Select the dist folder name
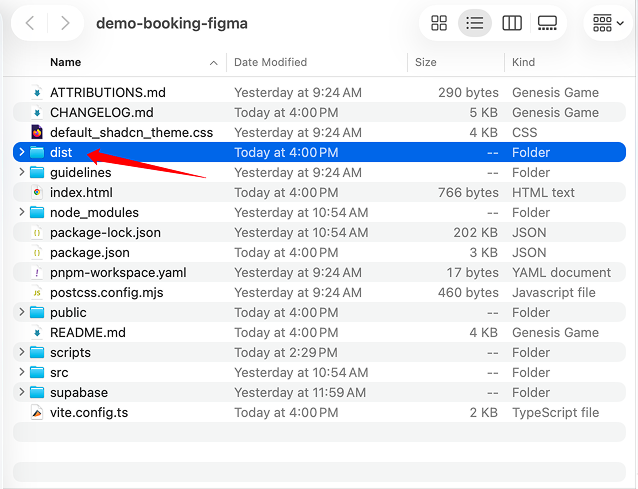Viewport: 638px width, 489px height. [61, 152]
